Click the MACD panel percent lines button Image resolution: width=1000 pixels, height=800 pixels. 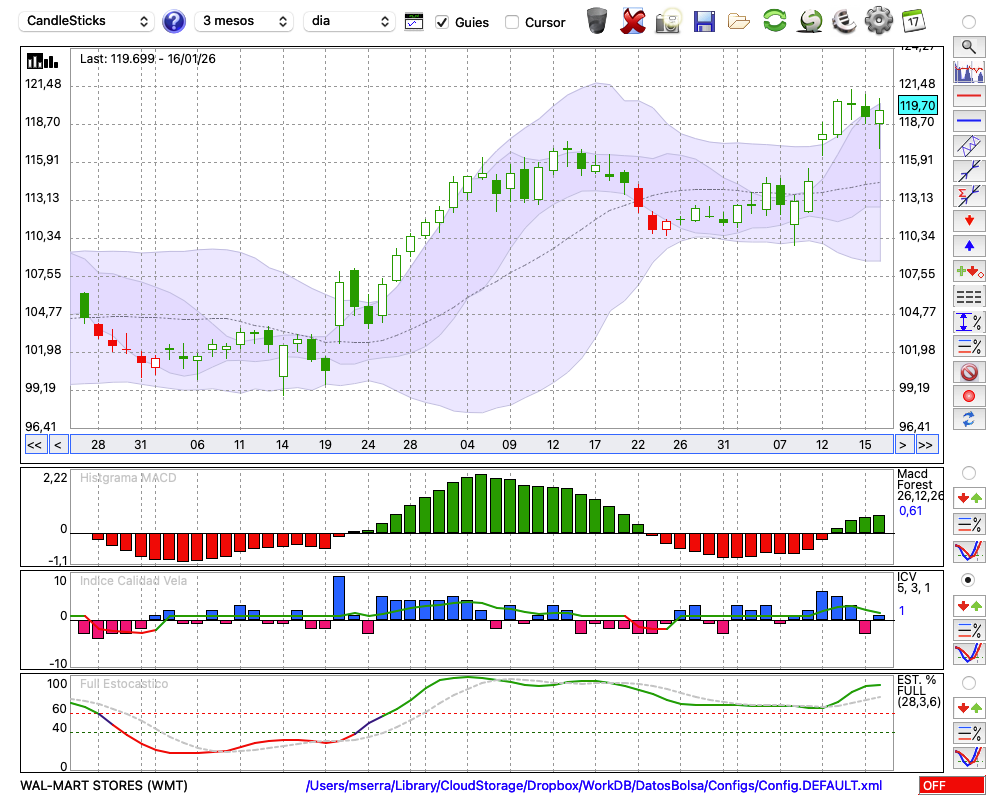tap(969, 524)
